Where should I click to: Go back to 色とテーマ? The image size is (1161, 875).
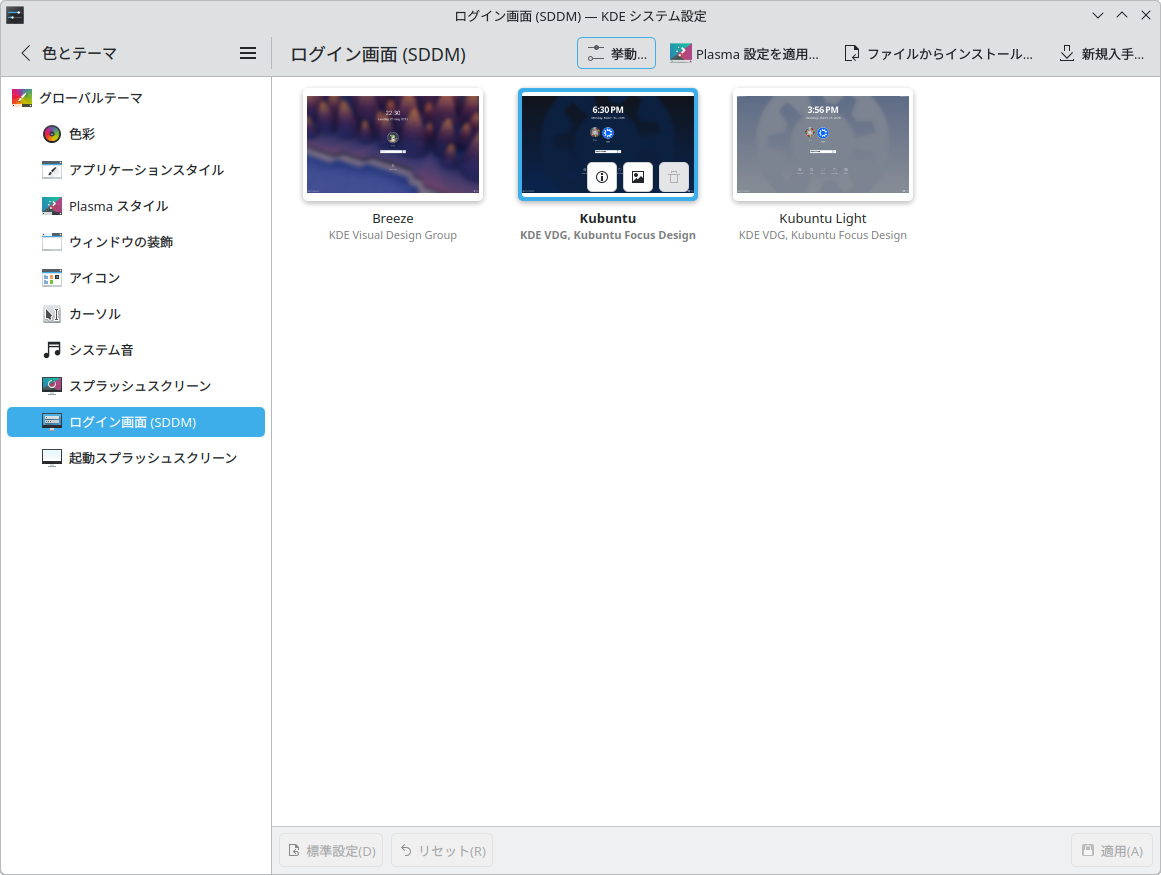pyautogui.click(x=68, y=53)
